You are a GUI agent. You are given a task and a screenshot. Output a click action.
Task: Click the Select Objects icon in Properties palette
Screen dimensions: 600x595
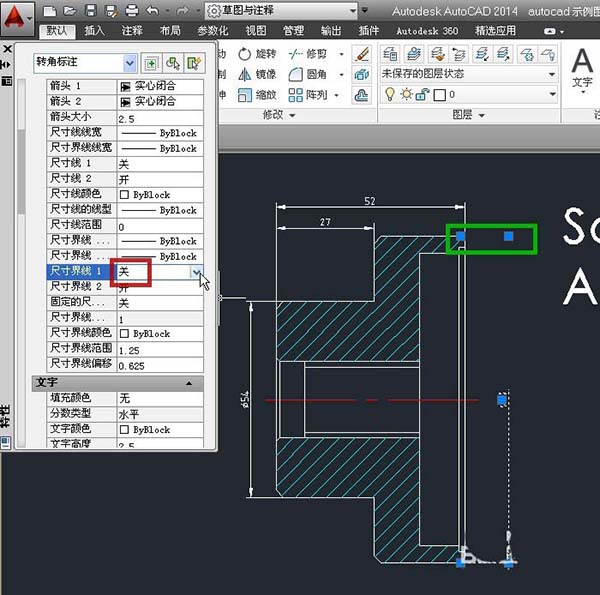click(x=173, y=64)
